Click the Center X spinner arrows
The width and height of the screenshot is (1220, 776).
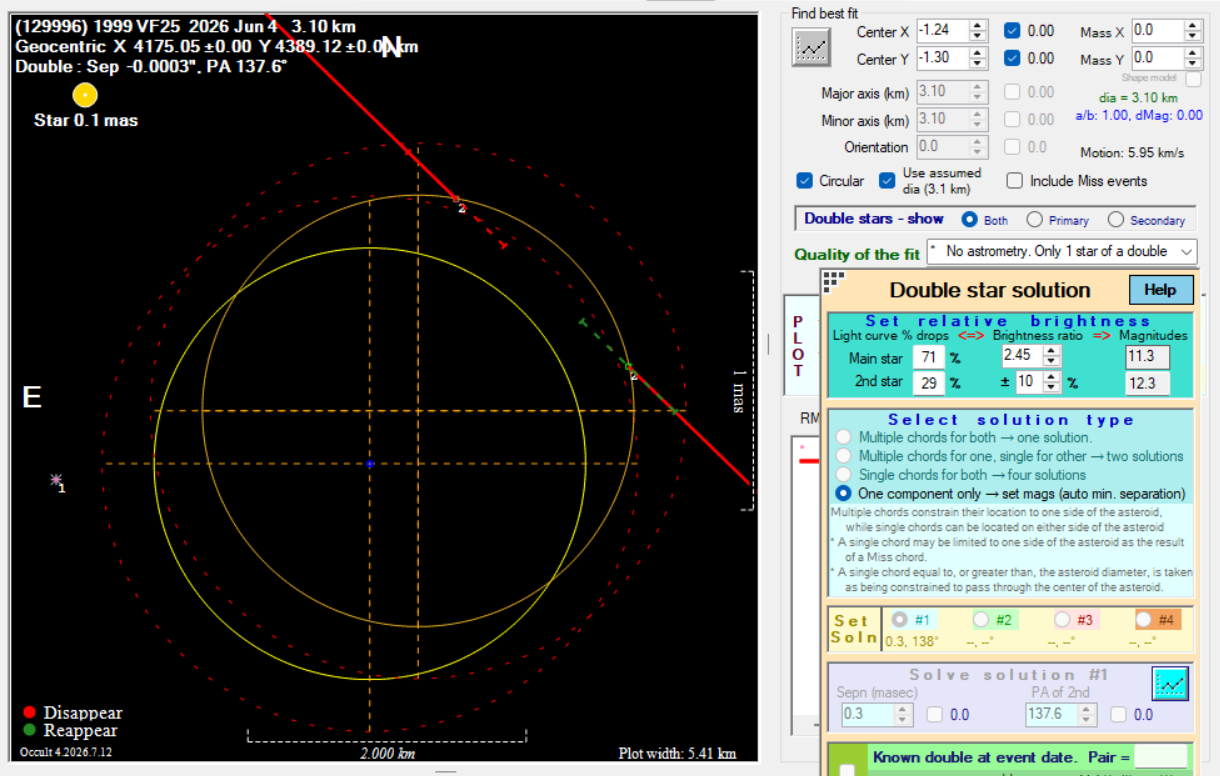[977, 31]
